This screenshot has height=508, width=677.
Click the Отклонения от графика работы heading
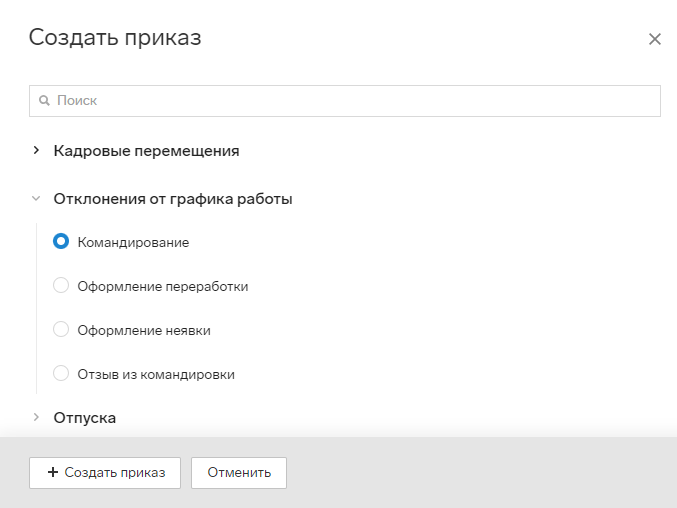(x=173, y=199)
